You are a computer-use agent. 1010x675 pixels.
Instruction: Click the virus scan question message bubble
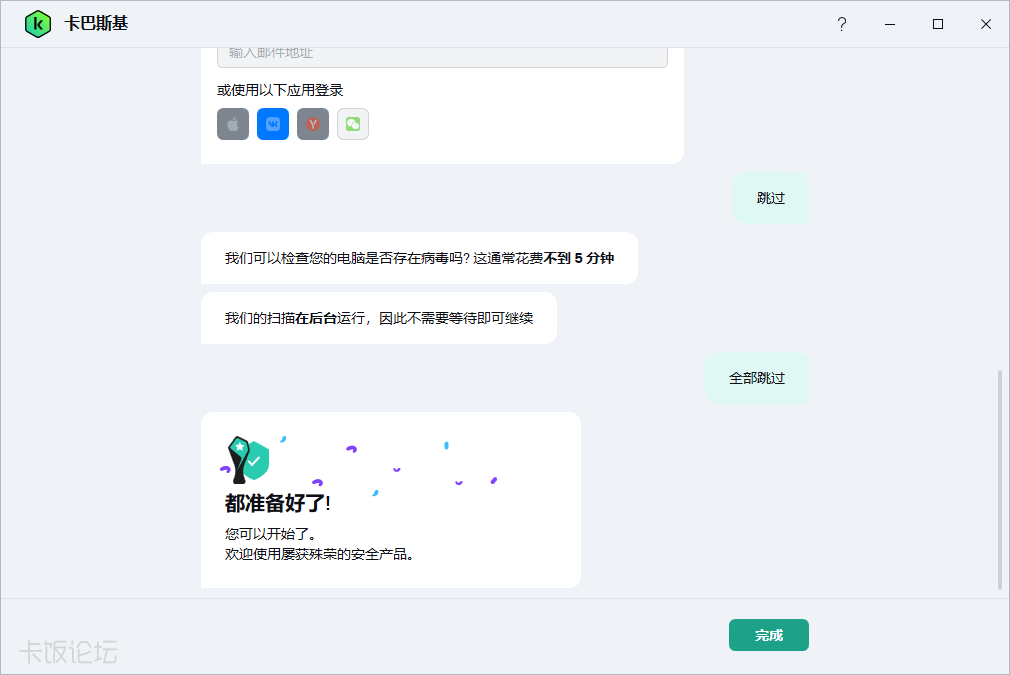coord(419,258)
